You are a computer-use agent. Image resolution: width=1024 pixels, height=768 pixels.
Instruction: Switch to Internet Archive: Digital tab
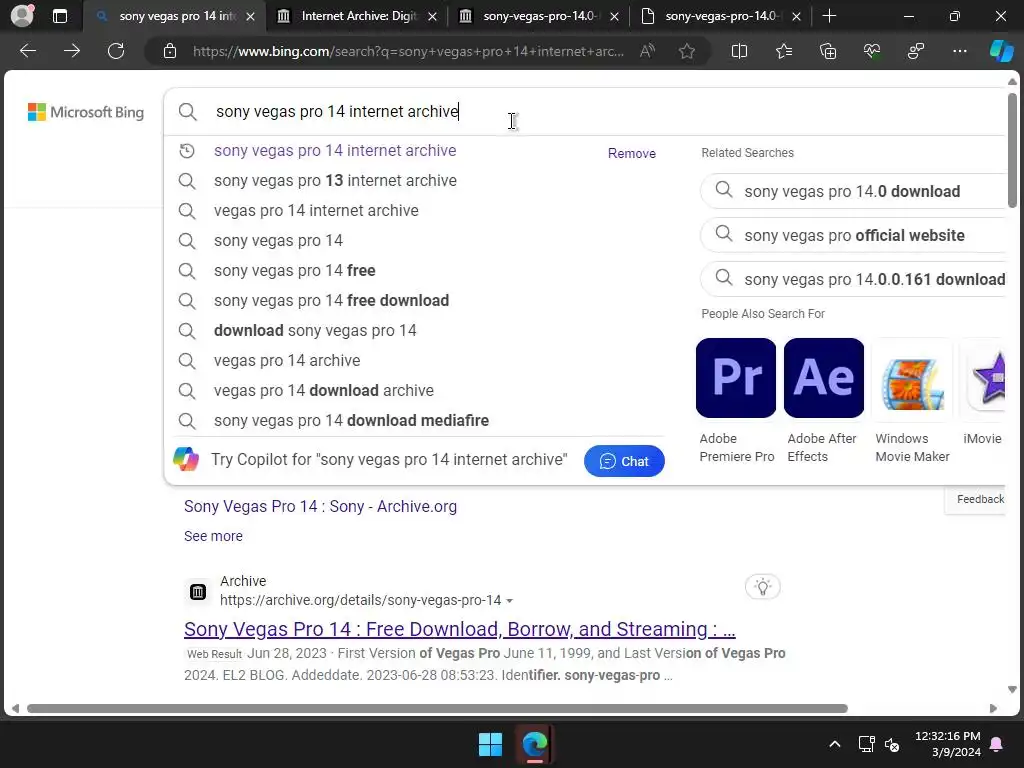357,16
